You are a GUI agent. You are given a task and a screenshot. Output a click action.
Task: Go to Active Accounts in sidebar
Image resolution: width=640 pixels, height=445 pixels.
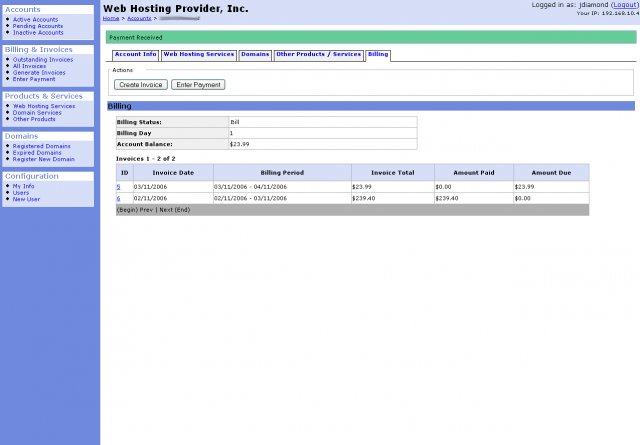coord(35,19)
